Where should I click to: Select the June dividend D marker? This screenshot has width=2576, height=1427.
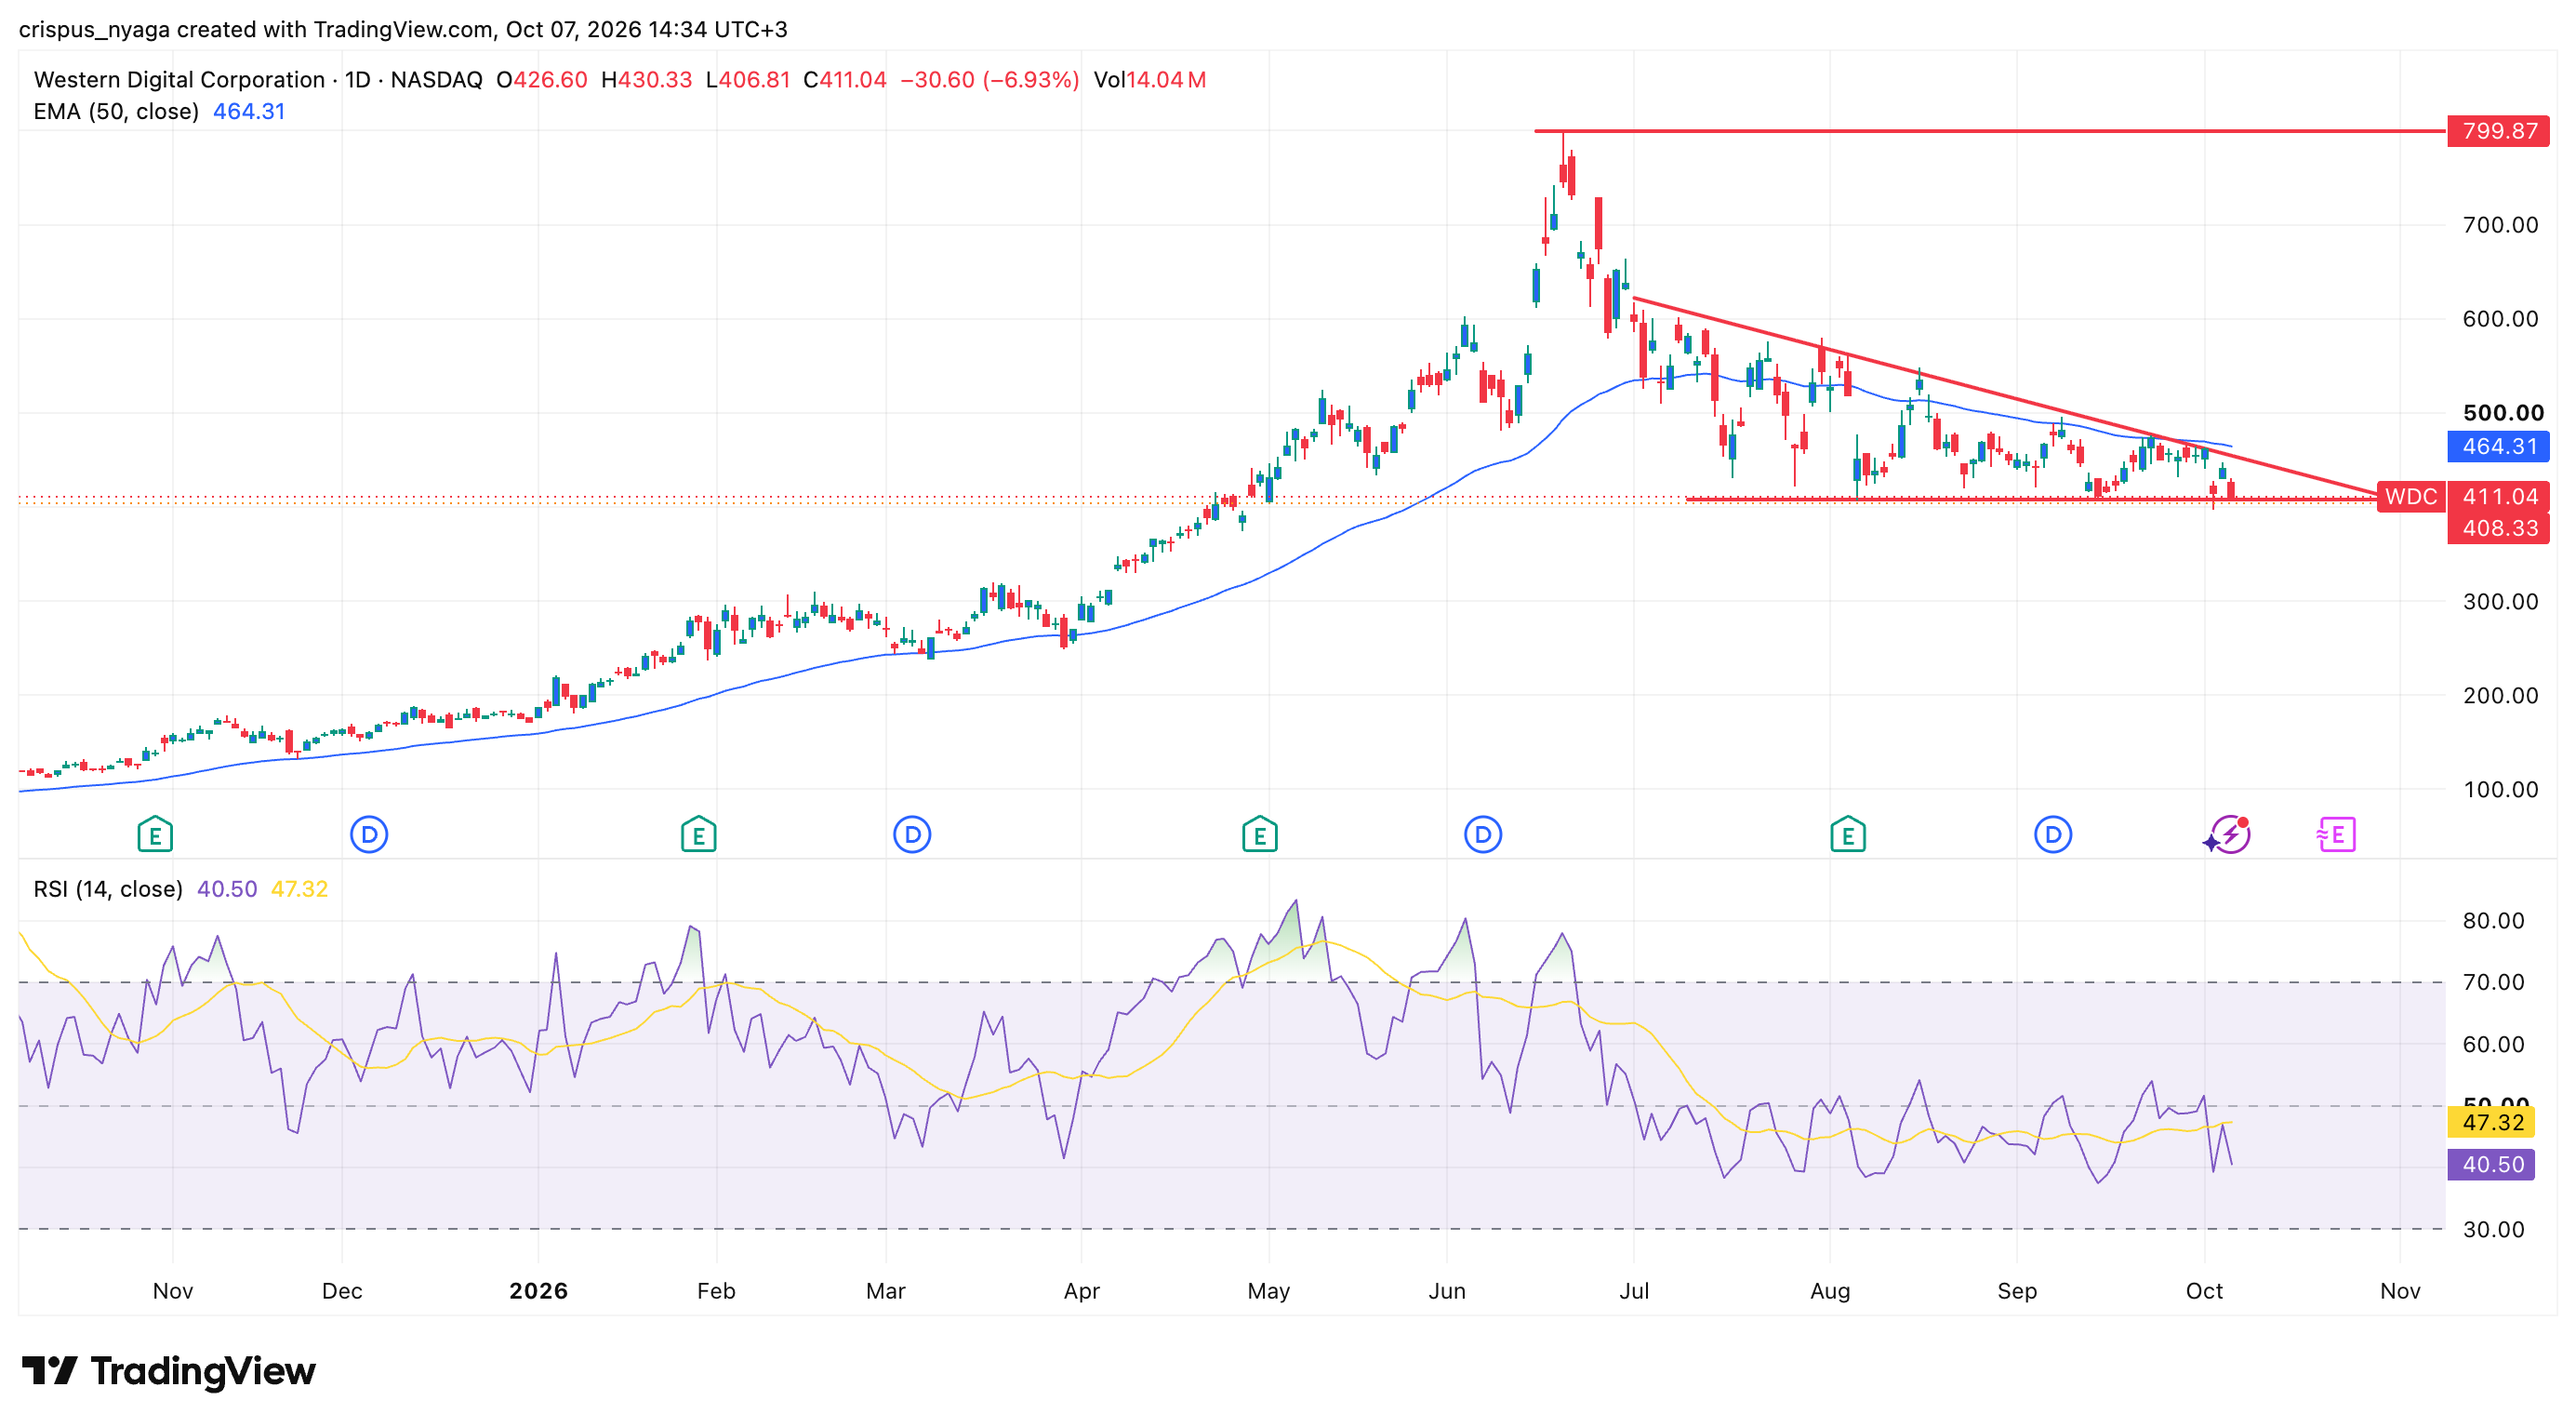pyautogui.click(x=1483, y=834)
